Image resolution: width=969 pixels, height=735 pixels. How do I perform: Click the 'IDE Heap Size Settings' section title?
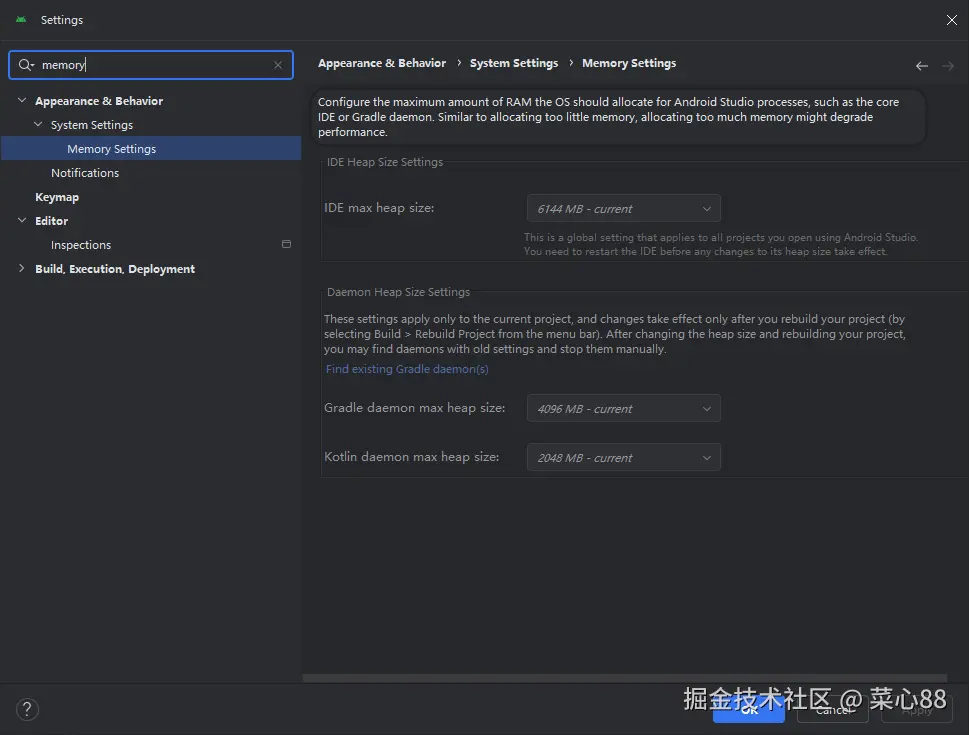384,162
